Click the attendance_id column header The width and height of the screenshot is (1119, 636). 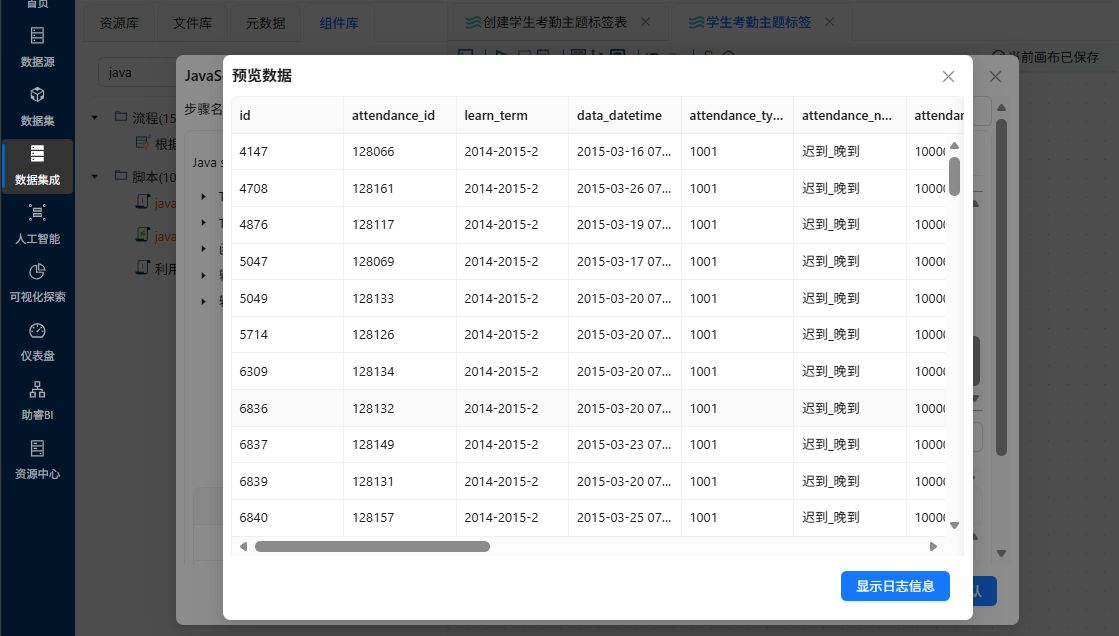400,116
